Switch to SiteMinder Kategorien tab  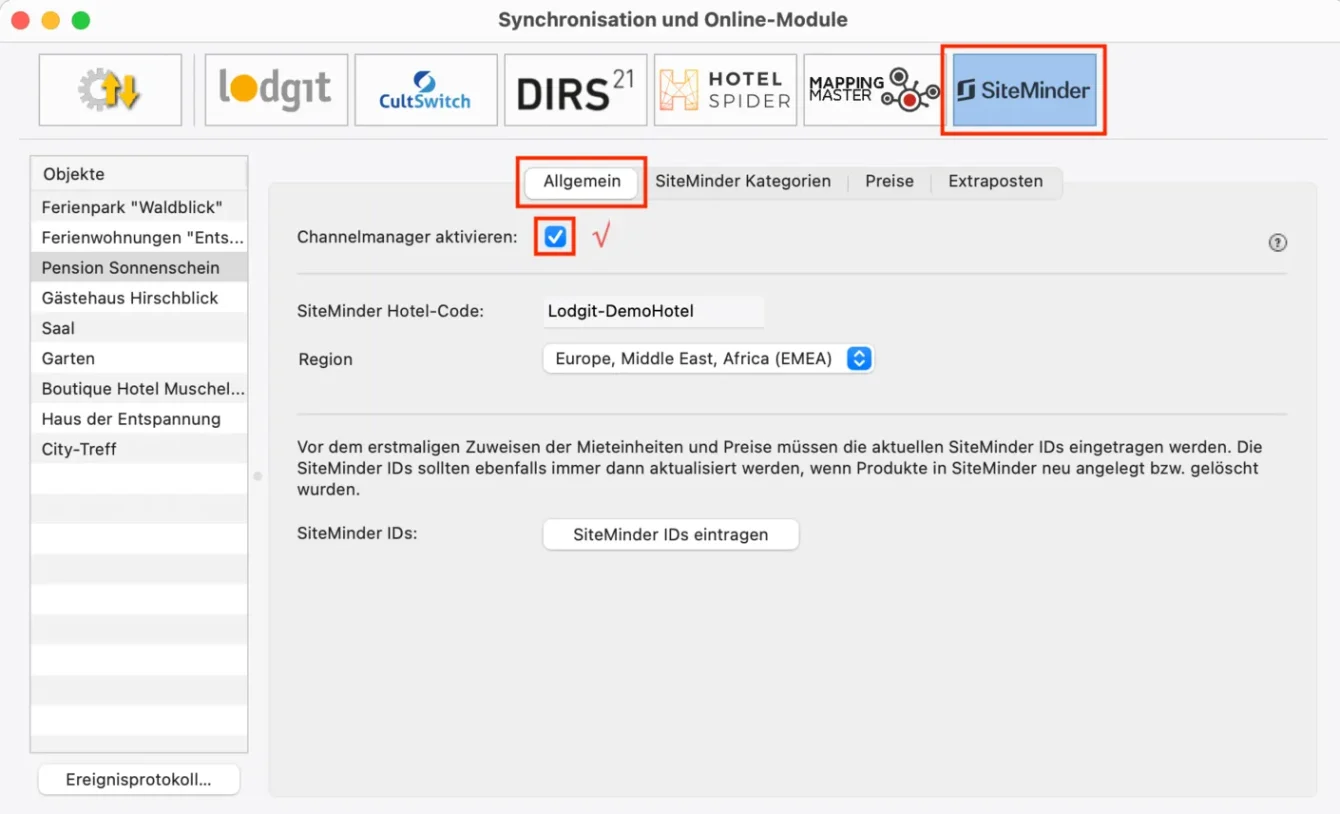click(x=743, y=182)
